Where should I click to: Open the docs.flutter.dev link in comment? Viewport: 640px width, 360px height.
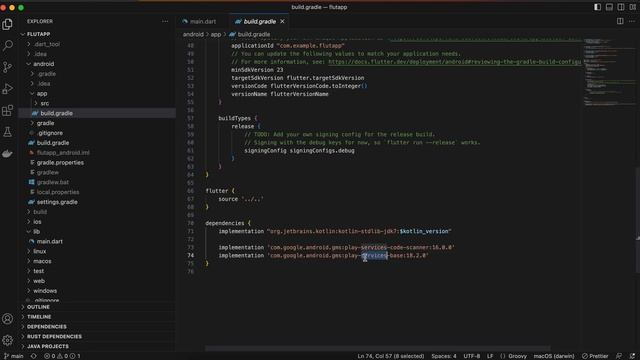[454, 62]
